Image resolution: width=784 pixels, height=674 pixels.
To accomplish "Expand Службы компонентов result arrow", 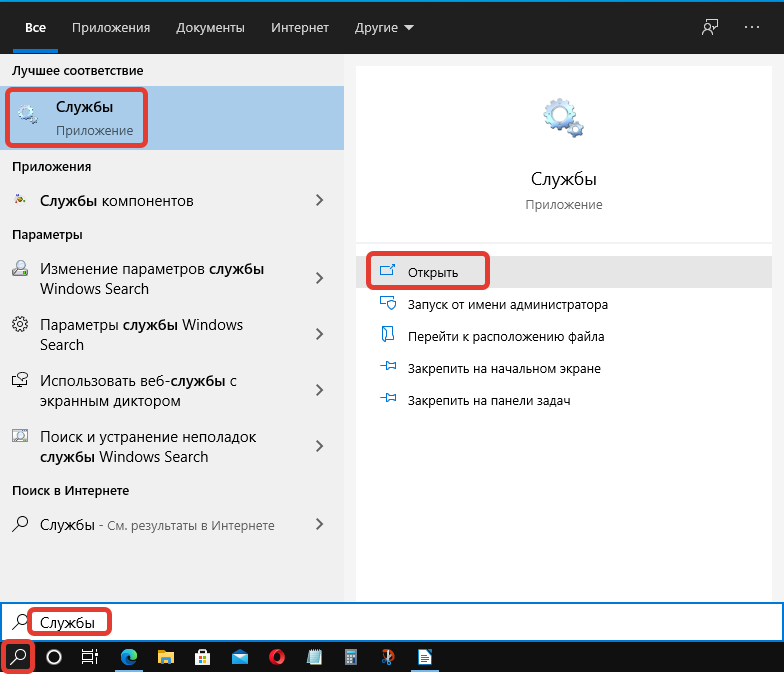I will [x=320, y=200].
